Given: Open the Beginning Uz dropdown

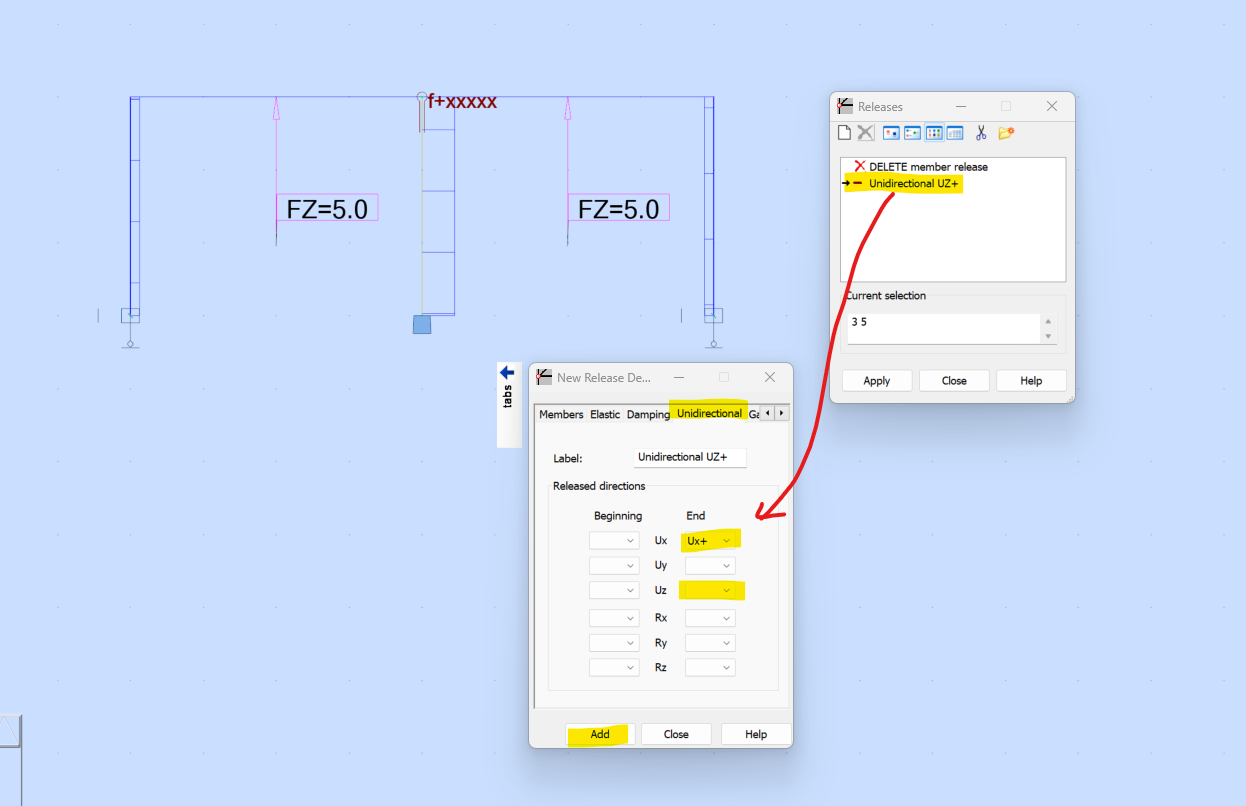Looking at the screenshot, I should [x=614, y=590].
